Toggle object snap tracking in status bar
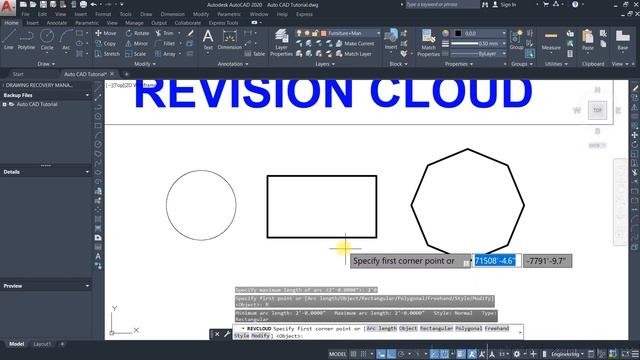 434,354
